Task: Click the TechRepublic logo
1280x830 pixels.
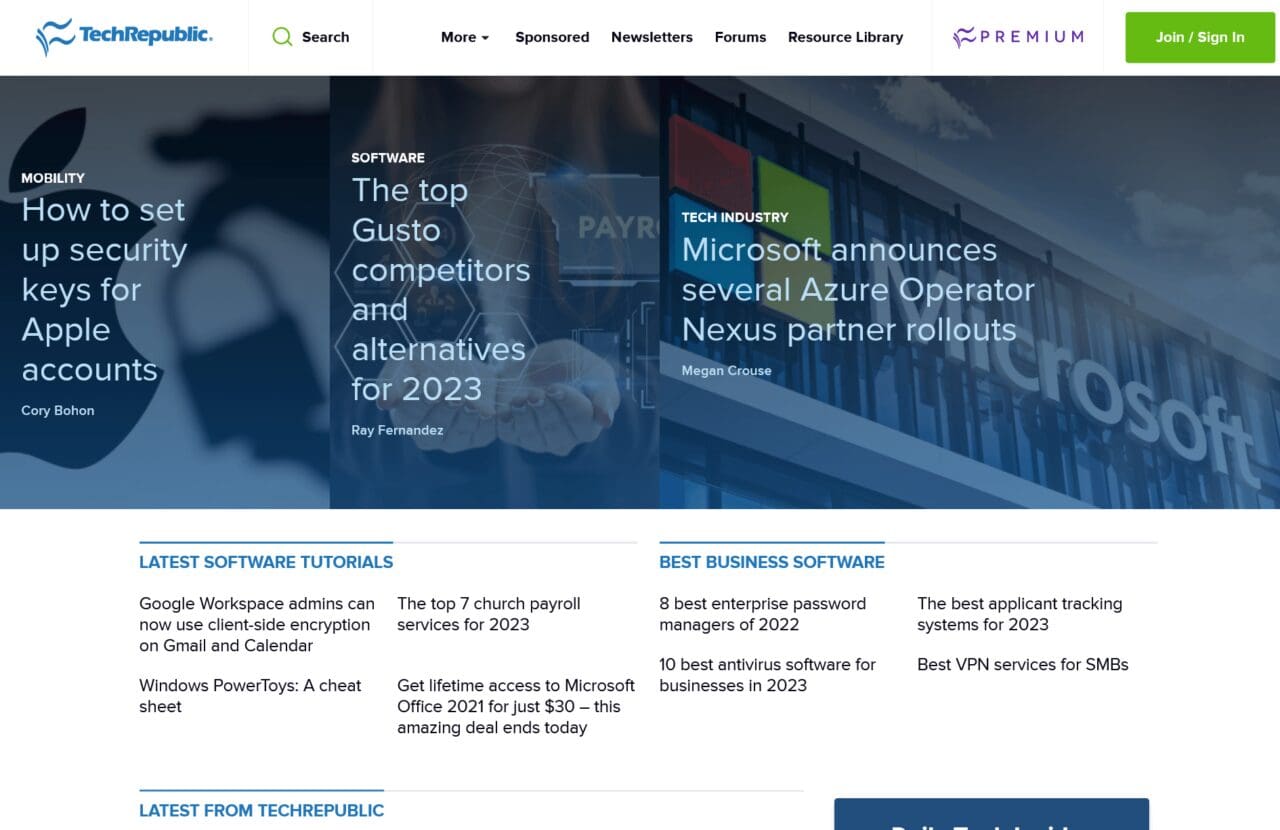Action: tap(124, 37)
